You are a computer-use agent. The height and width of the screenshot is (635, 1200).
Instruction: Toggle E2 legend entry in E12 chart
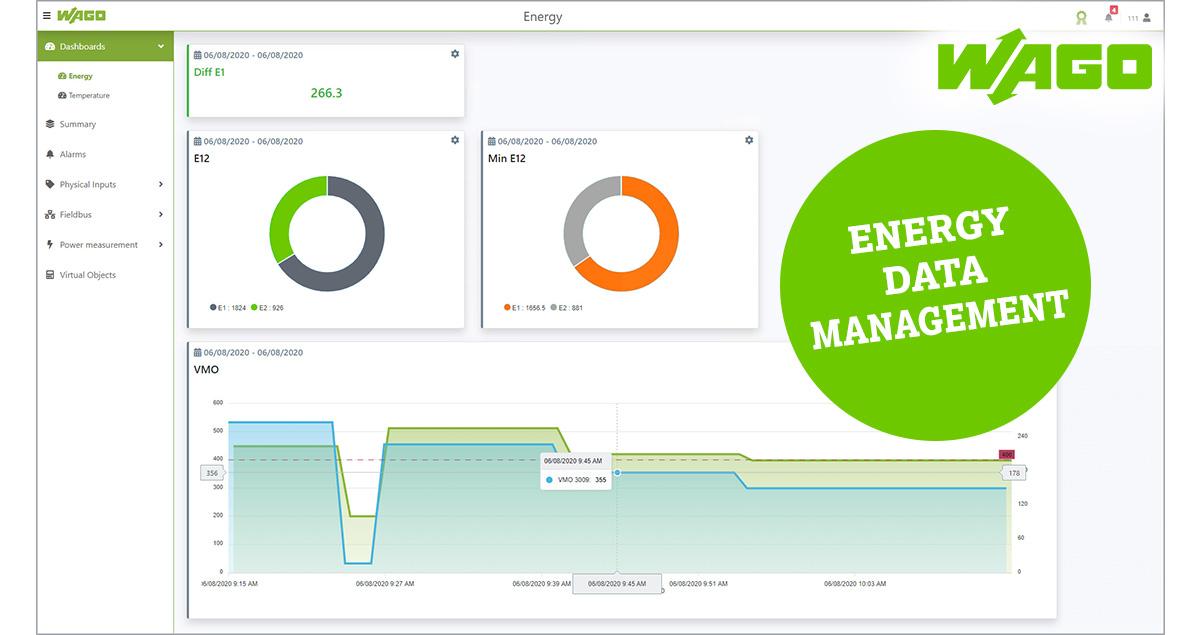(267, 307)
